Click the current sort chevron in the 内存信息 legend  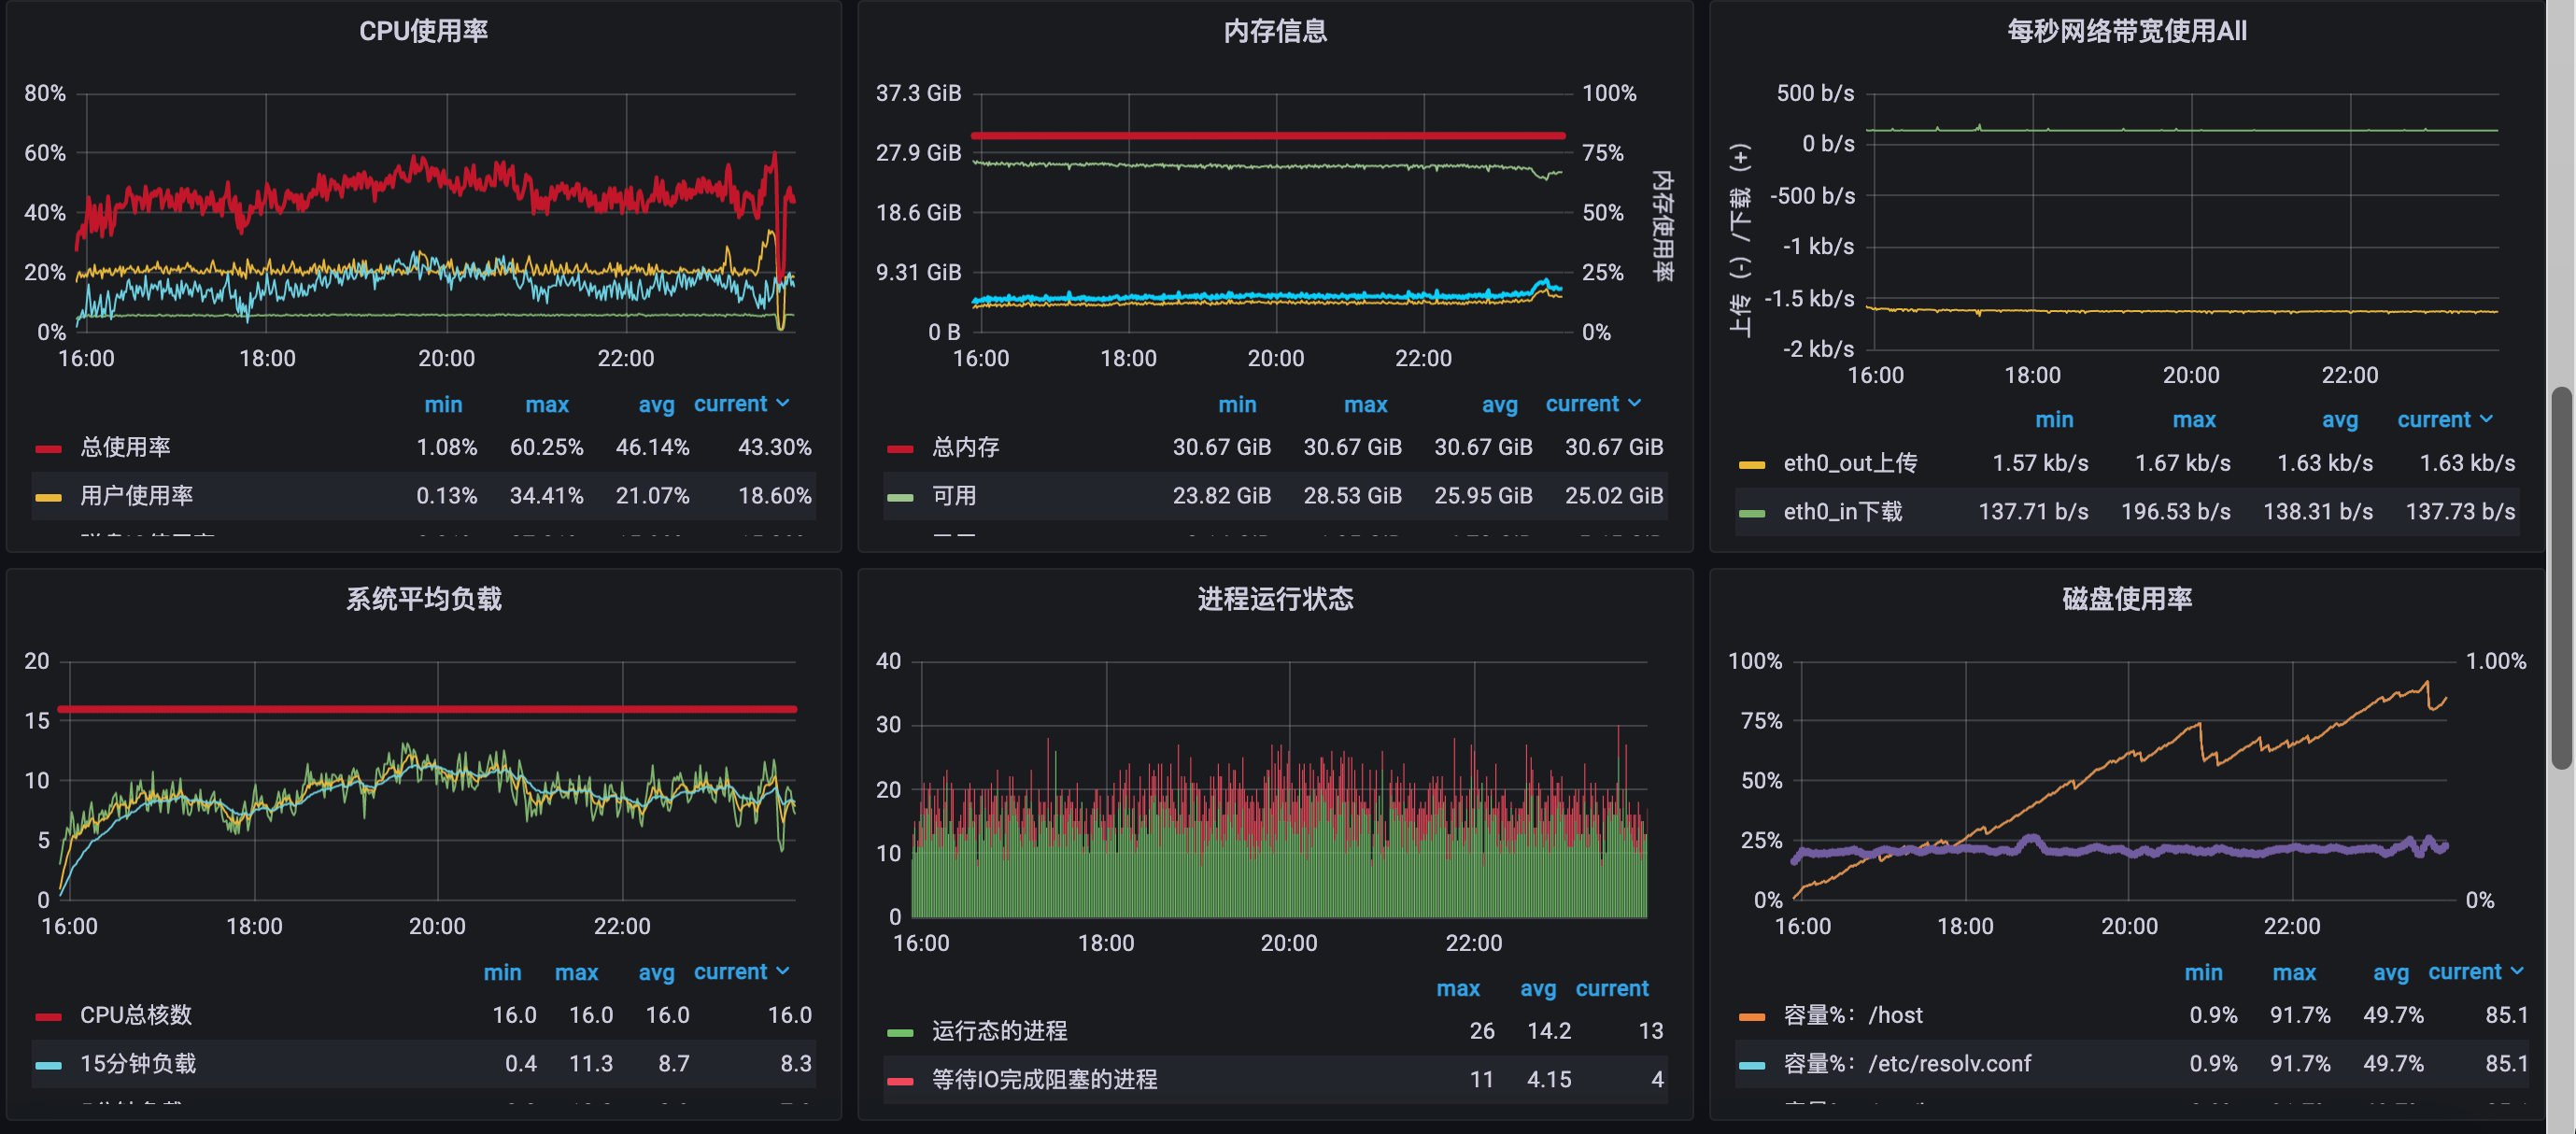coord(1634,403)
